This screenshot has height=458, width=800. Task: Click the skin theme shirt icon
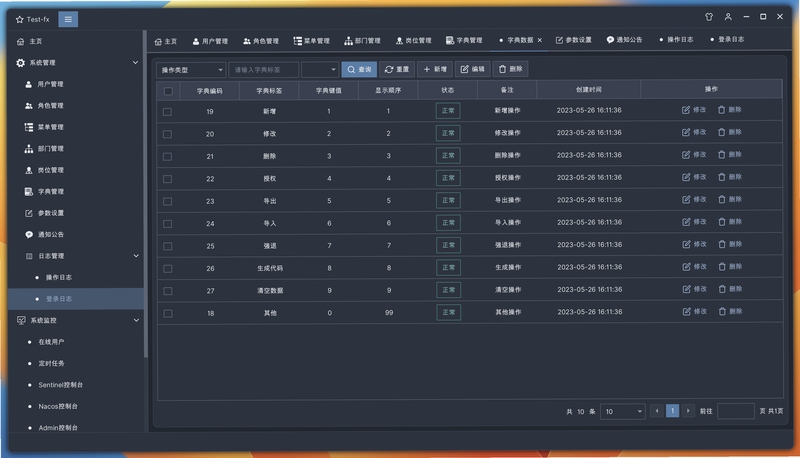point(709,17)
